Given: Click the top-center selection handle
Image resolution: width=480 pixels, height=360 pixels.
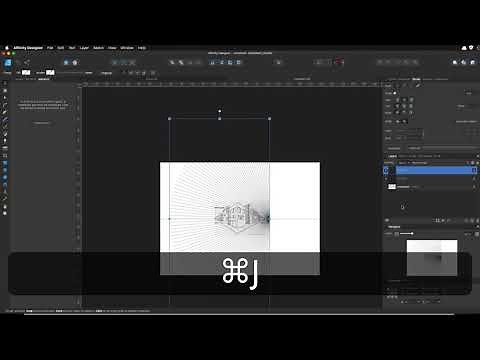Looking at the screenshot, I should (219, 118).
